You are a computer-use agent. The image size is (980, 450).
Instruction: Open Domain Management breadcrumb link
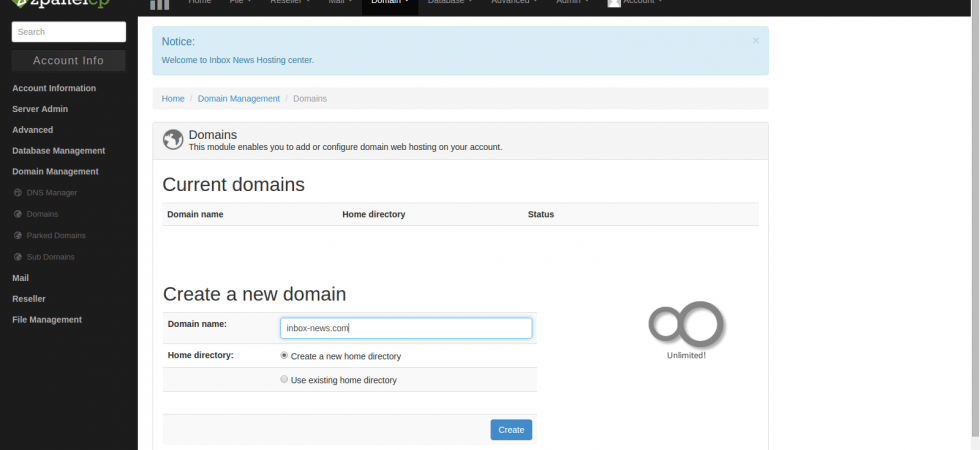(239, 99)
